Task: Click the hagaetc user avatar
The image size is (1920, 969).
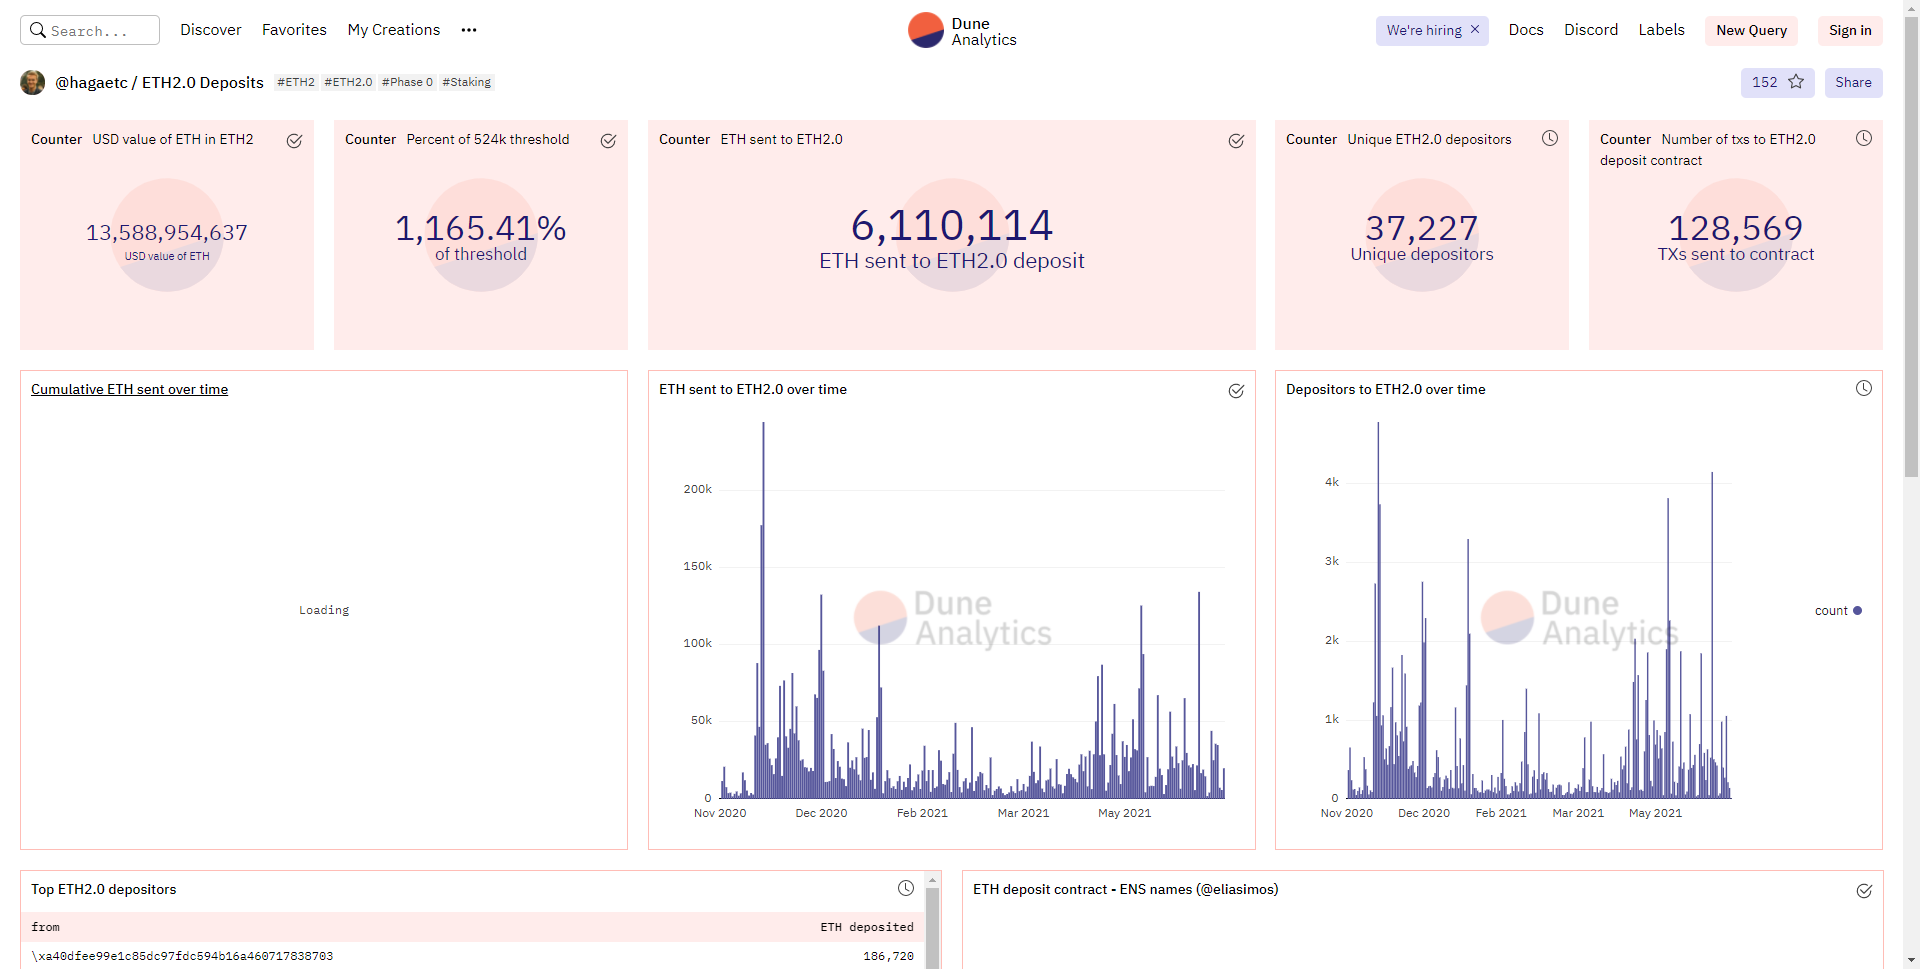Action: coord(33,83)
